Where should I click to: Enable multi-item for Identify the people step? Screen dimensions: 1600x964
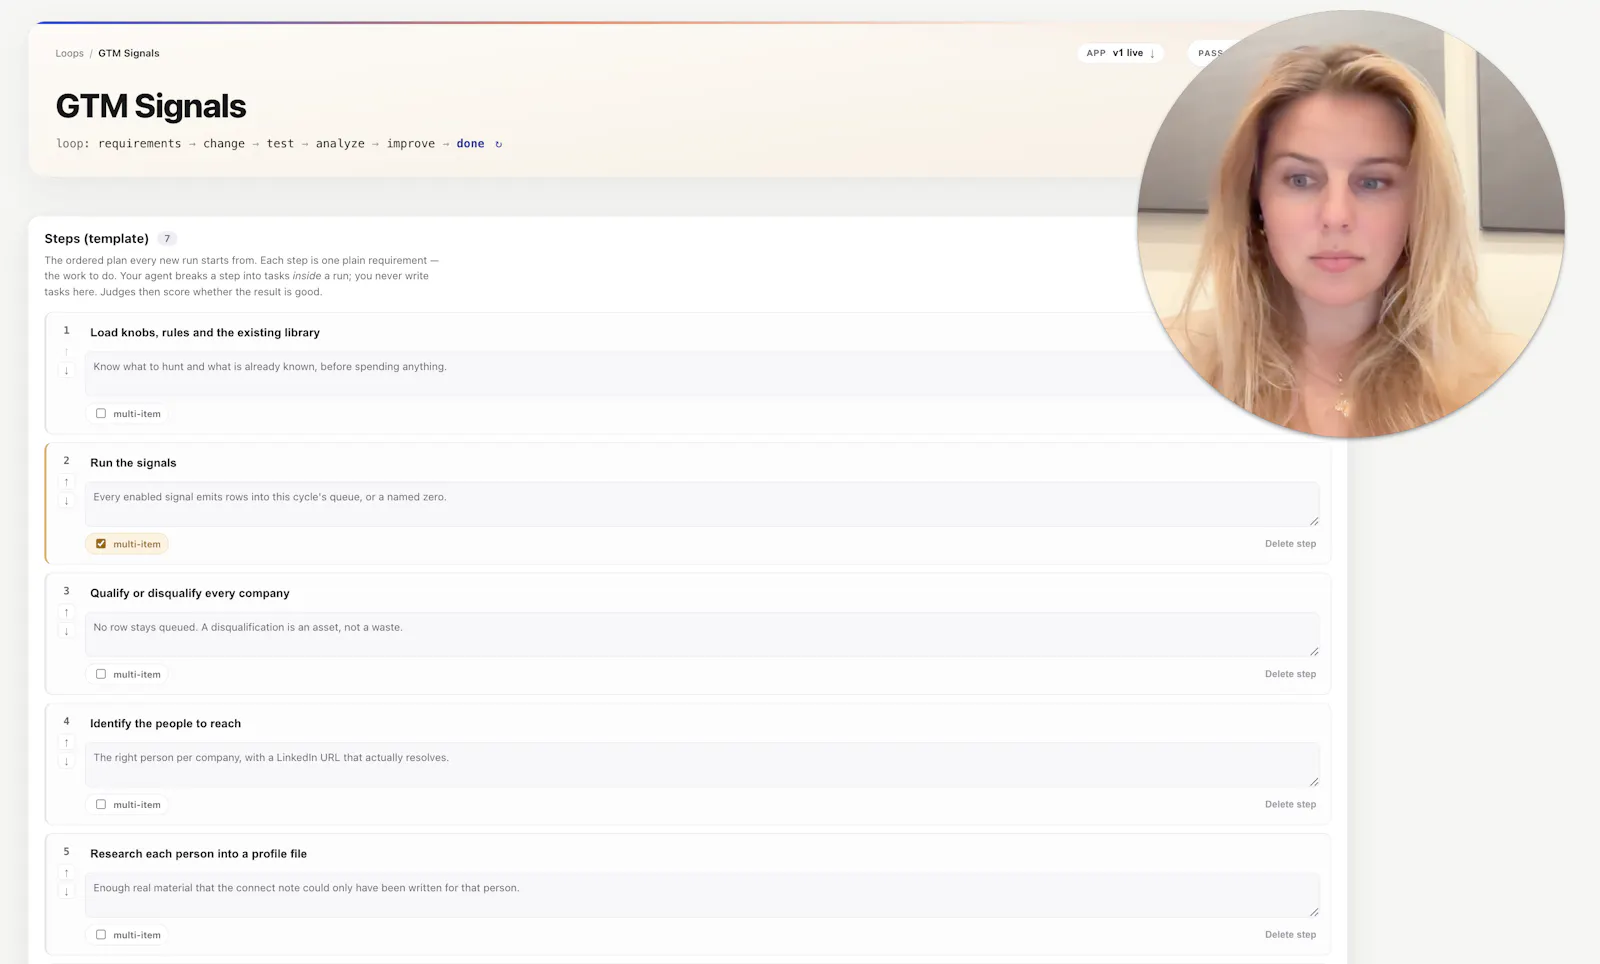coord(101,804)
